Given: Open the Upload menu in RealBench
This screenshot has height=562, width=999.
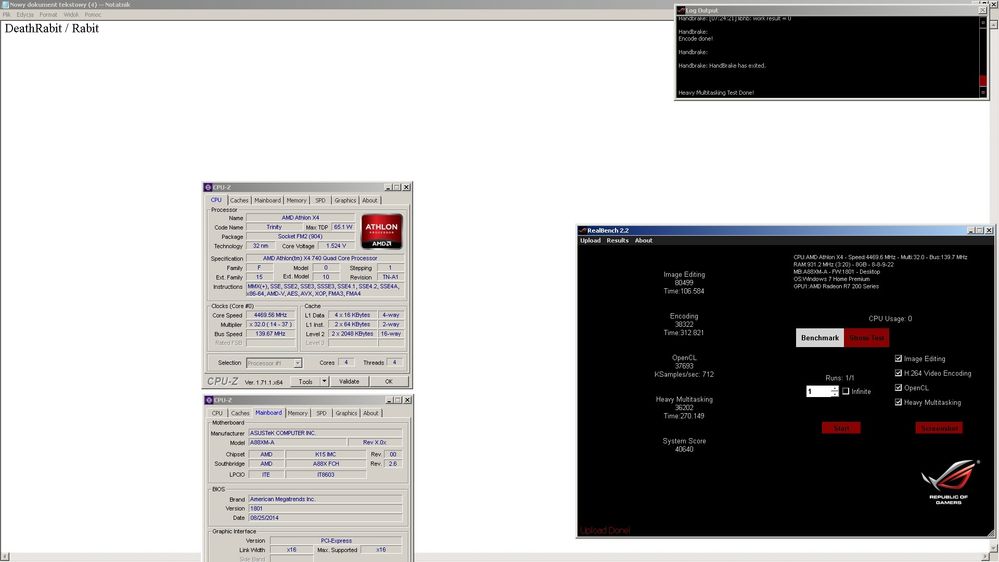Looking at the screenshot, I should [591, 240].
